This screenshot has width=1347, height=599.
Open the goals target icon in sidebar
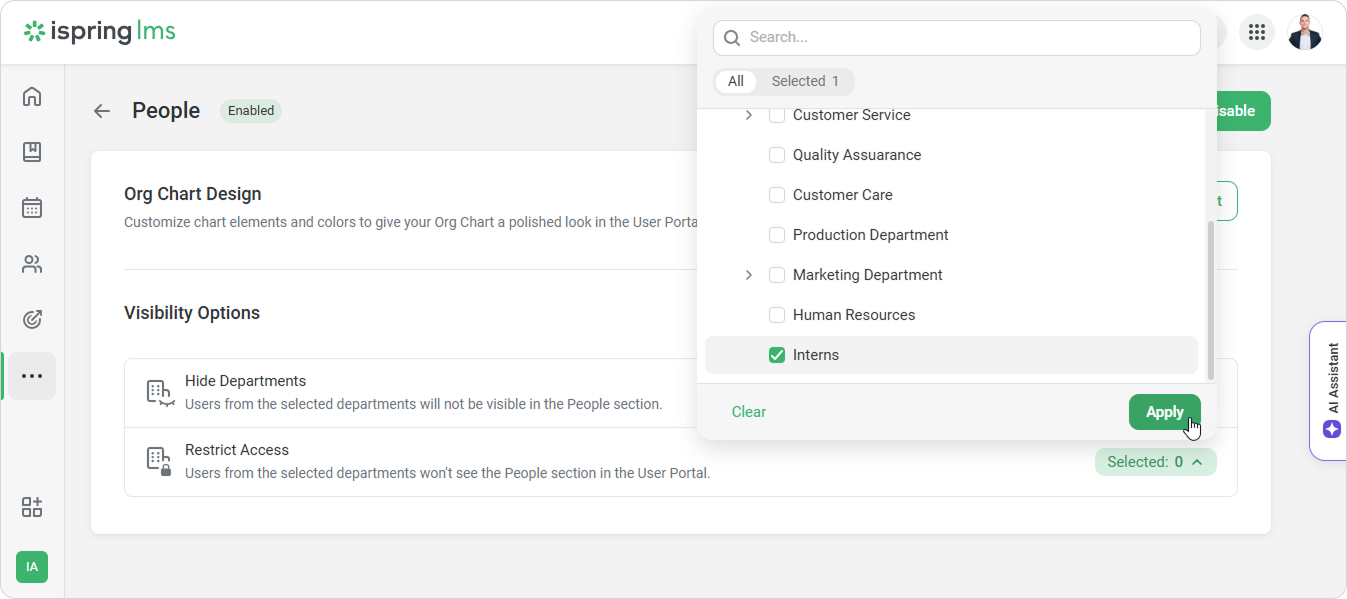(x=32, y=320)
